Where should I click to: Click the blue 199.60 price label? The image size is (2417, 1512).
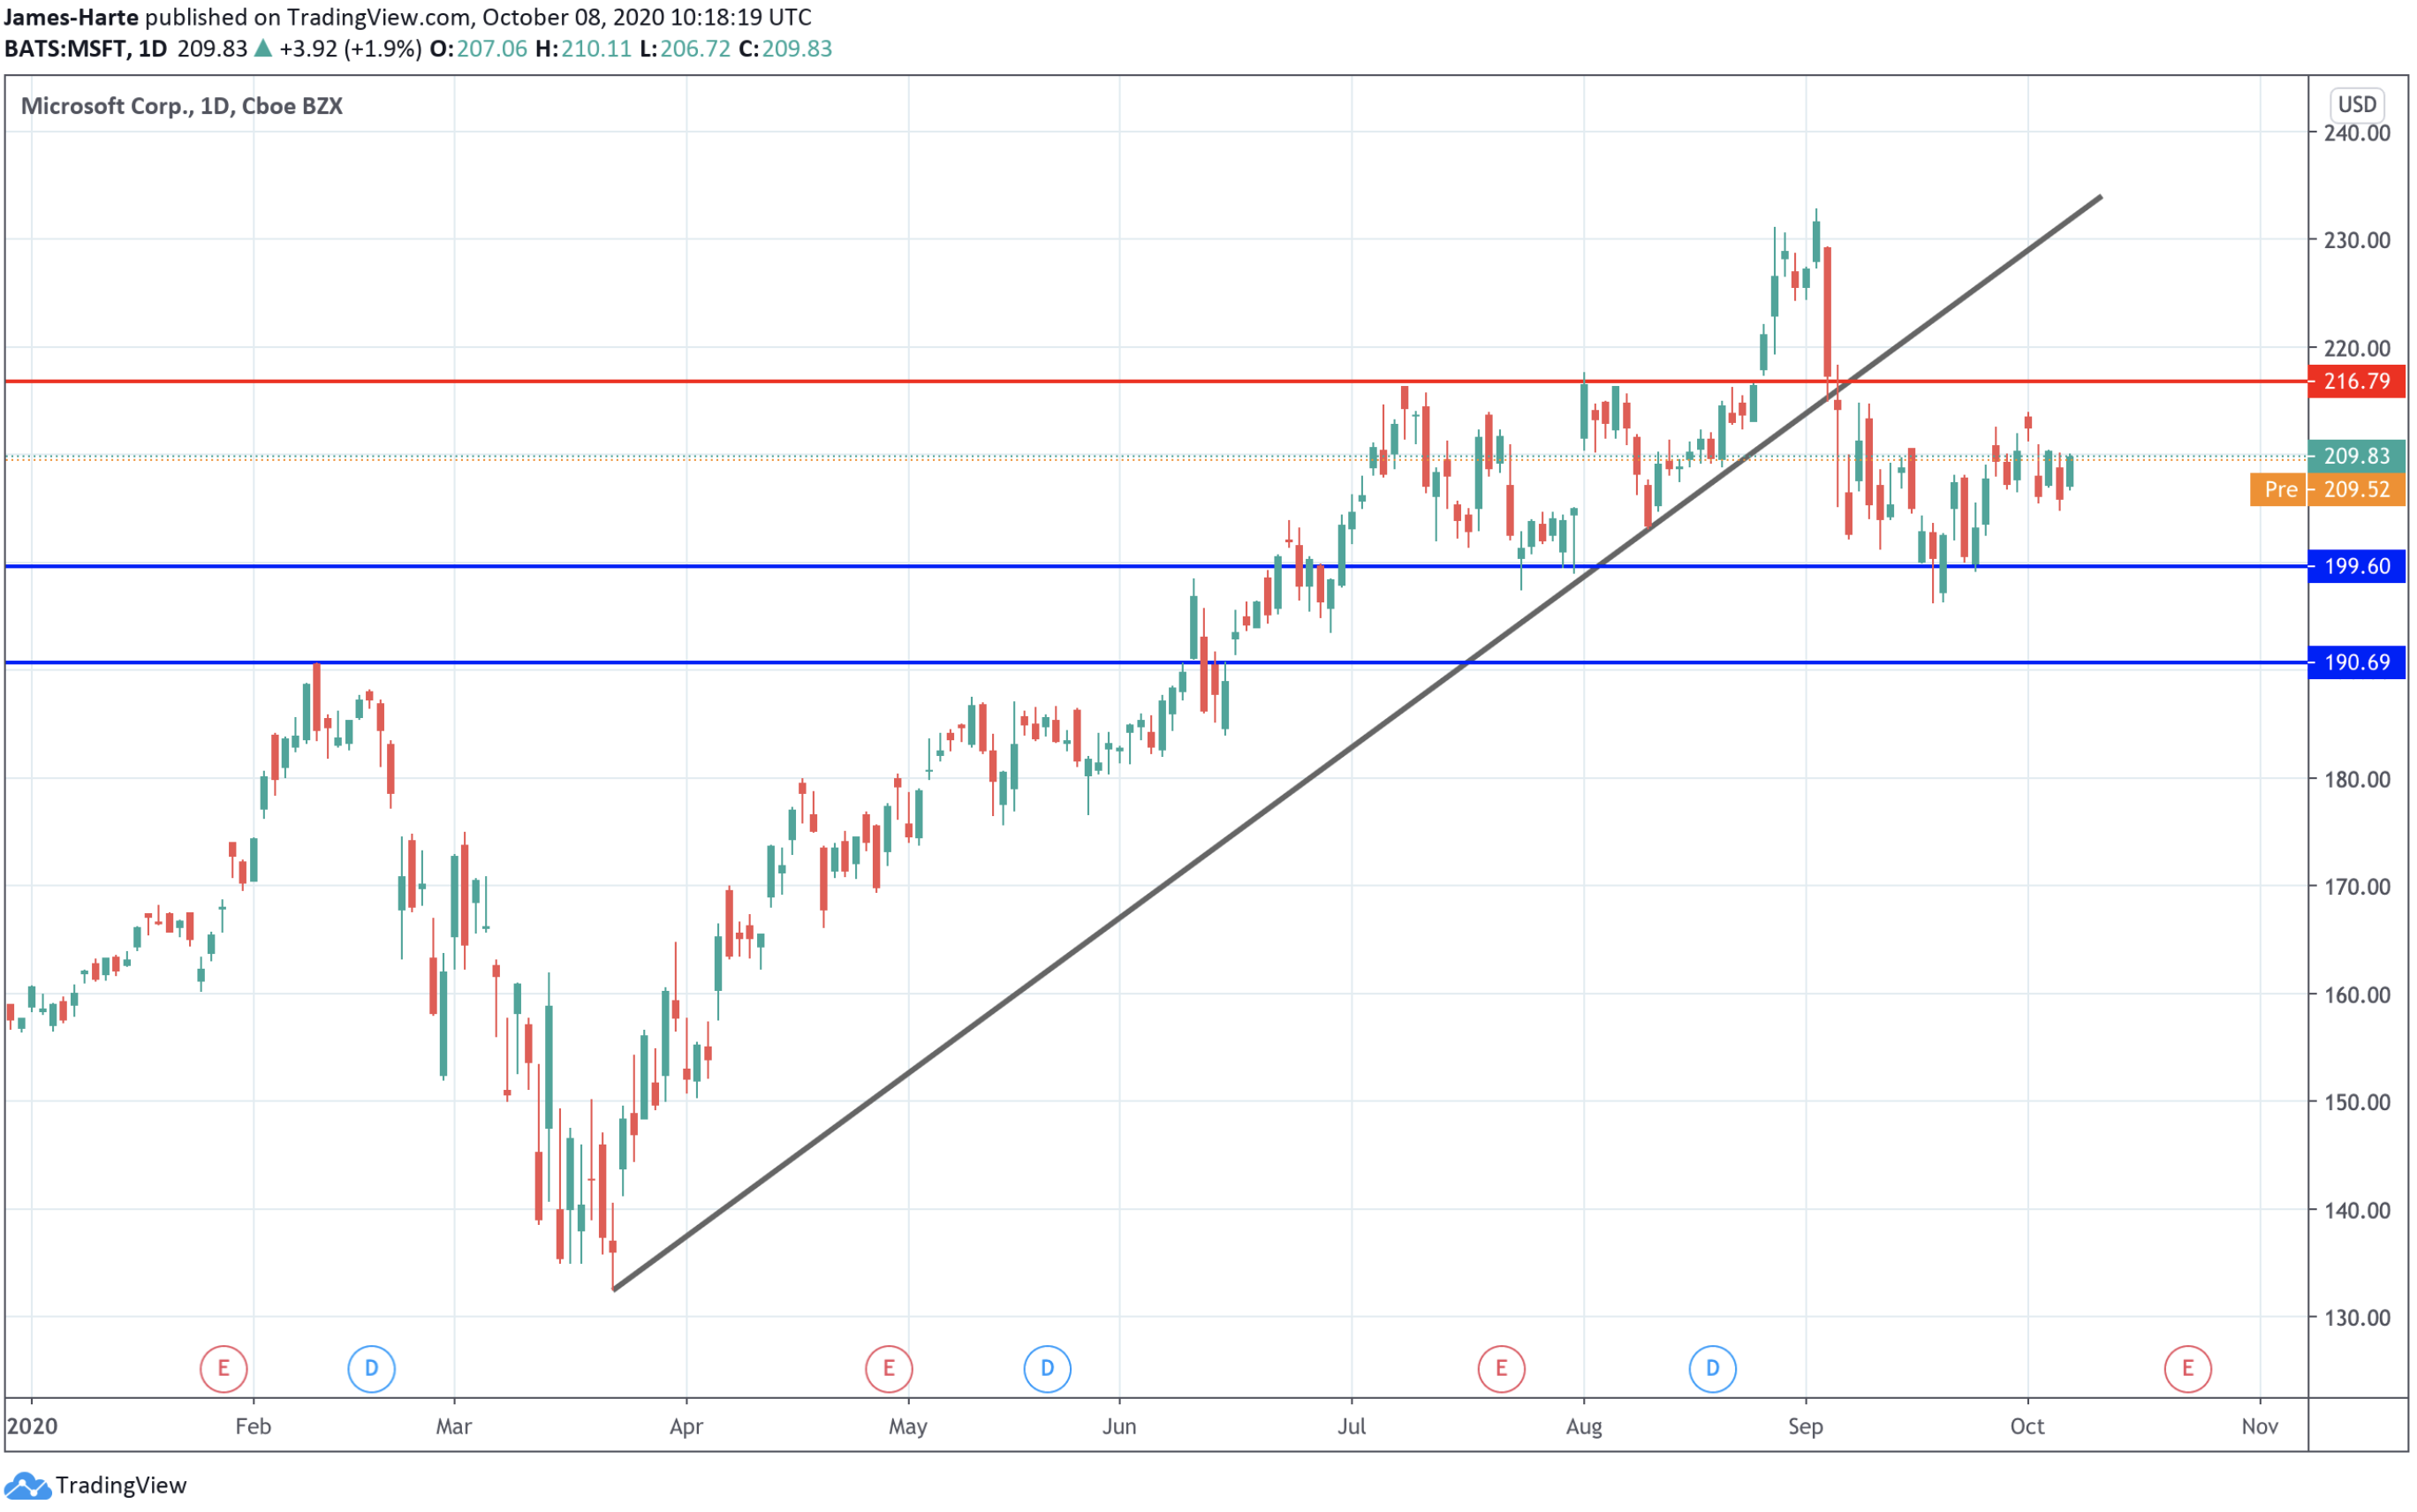click(x=2355, y=566)
